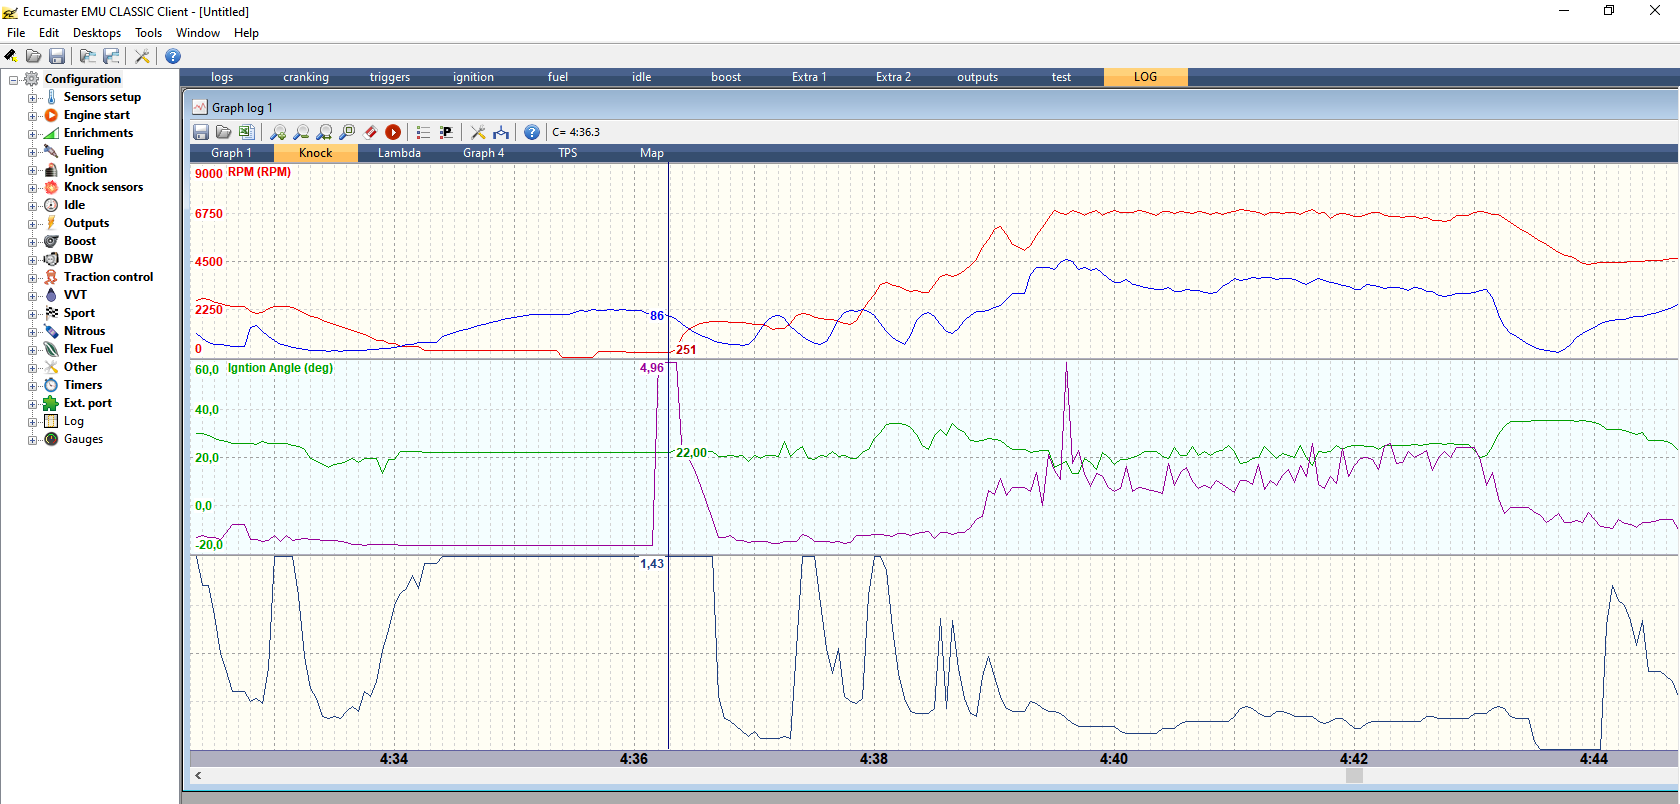Export graph log to Excel spreadsheet
Image resolution: width=1680 pixels, height=804 pixels.
click(x=246, y=132)
